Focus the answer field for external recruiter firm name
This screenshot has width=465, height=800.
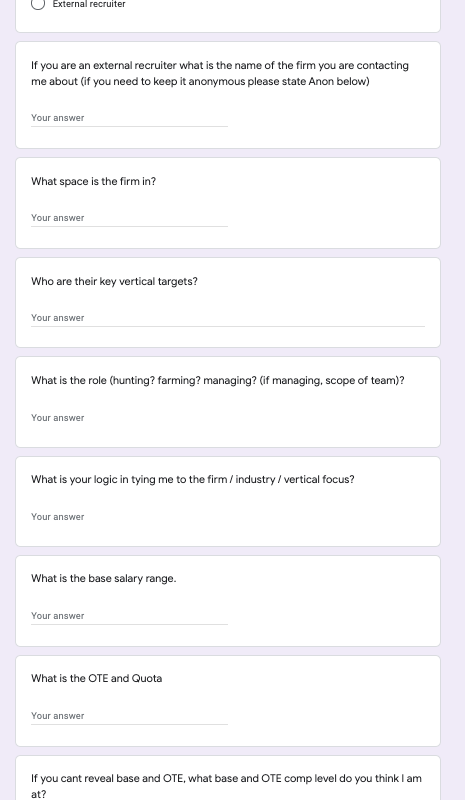click(x=129, y=118)
